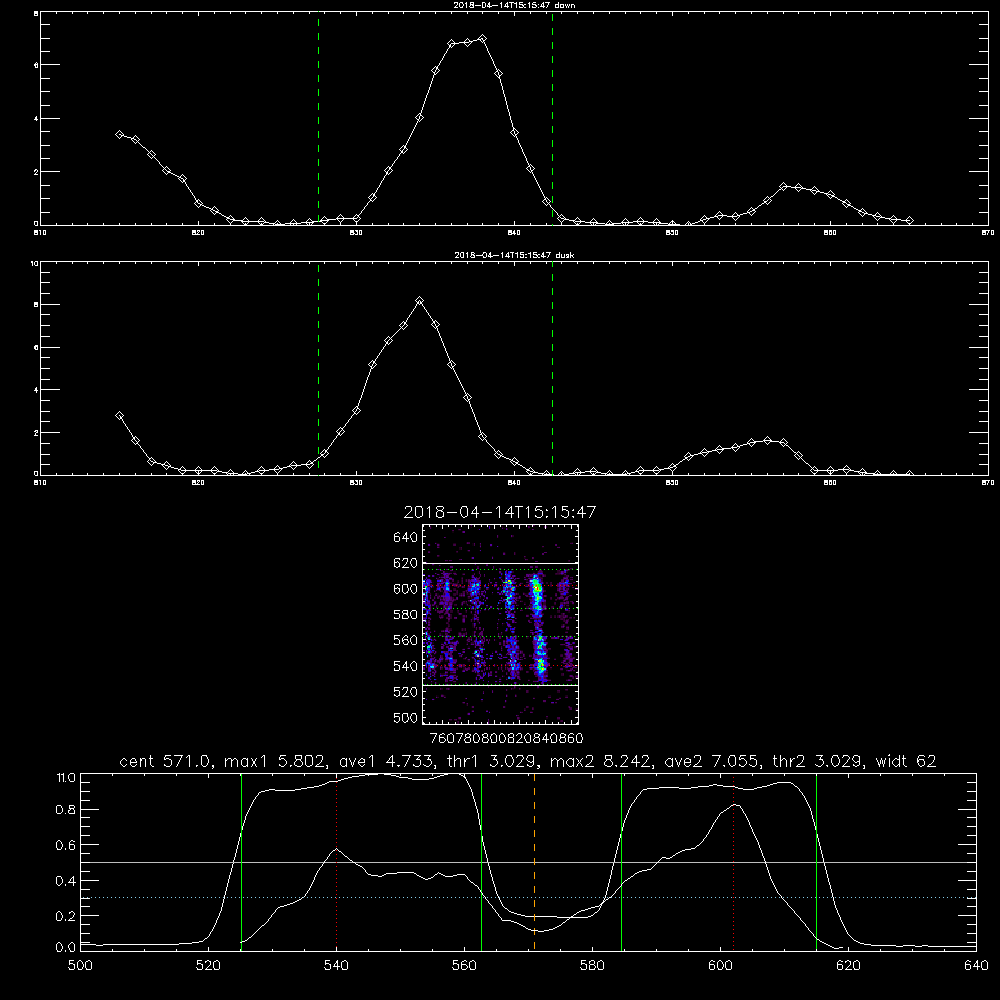This screenshot has height=1000, width=1000.
Task: Click the 'widt 62' value
Action: (906, 761)
